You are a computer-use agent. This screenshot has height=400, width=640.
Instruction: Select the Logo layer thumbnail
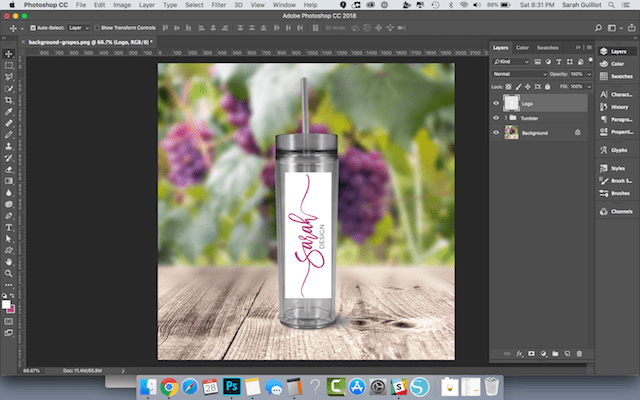click(x=512, y=102)
